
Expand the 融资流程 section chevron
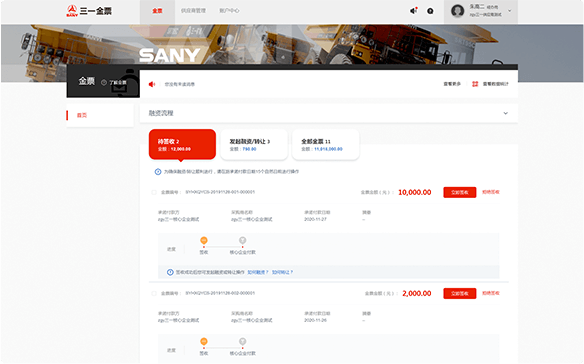[x=505, y=113]
